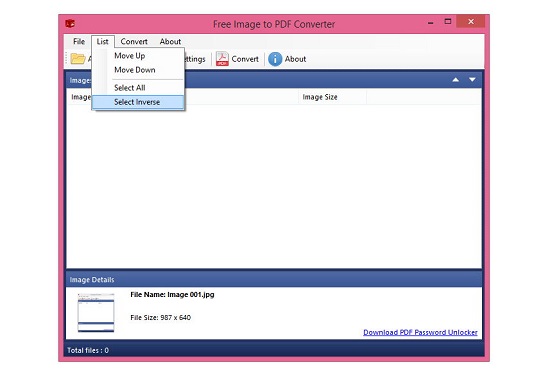Minimize the converter window
The height and width of the screenshot is (390, 550).
click(430, 22)
